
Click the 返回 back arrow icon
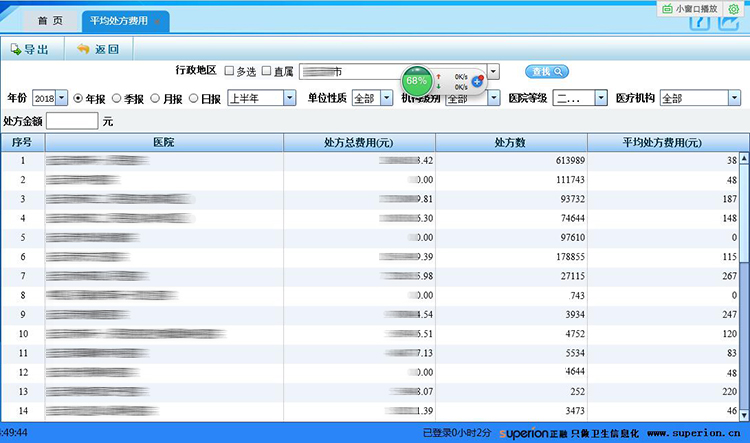tap(84, 49)
